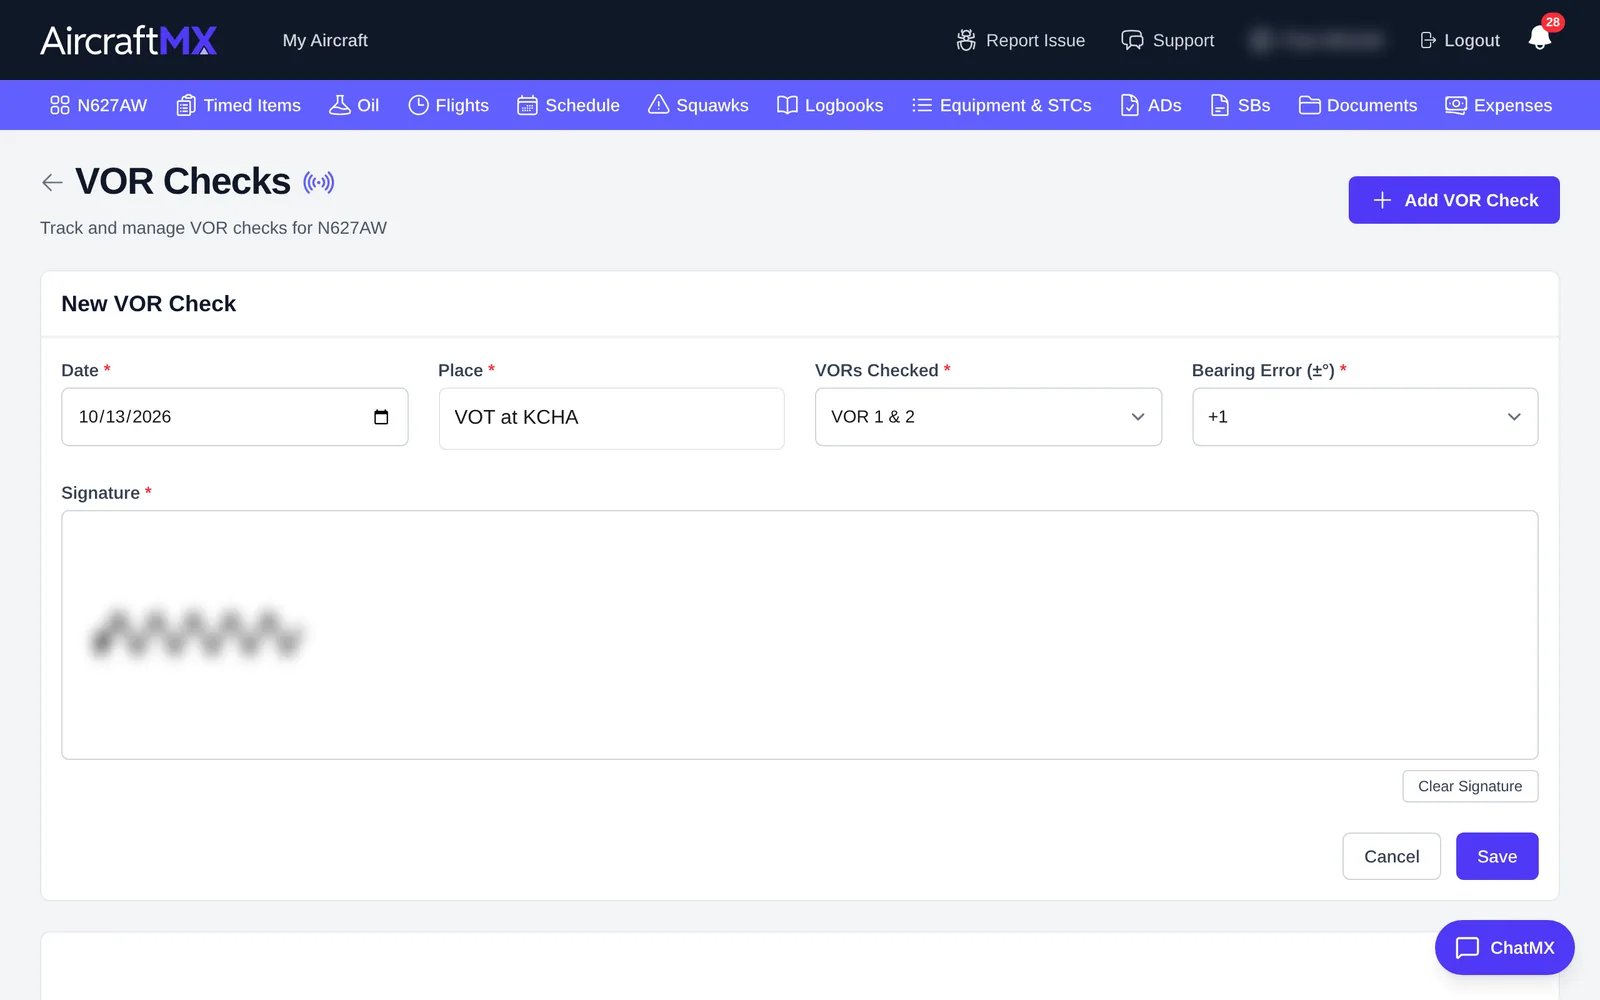Click the VOR signal icon next to title
Viewport: 1600px width, 1000px height.
[x=319, y=182]
